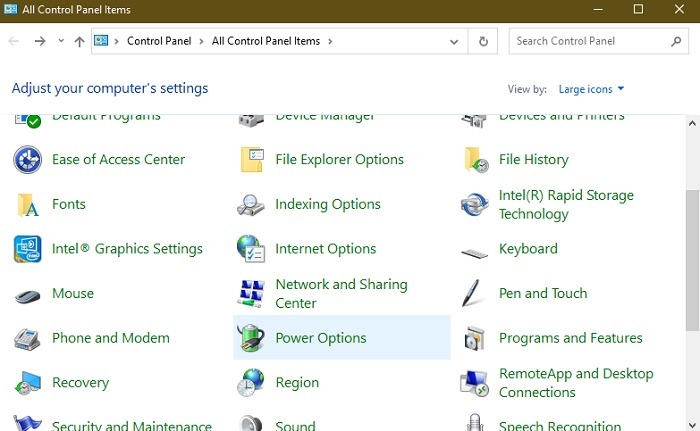Screen dimensions: 700x431
Task: Select Control Panel breadcrumb
Action: 159,41
